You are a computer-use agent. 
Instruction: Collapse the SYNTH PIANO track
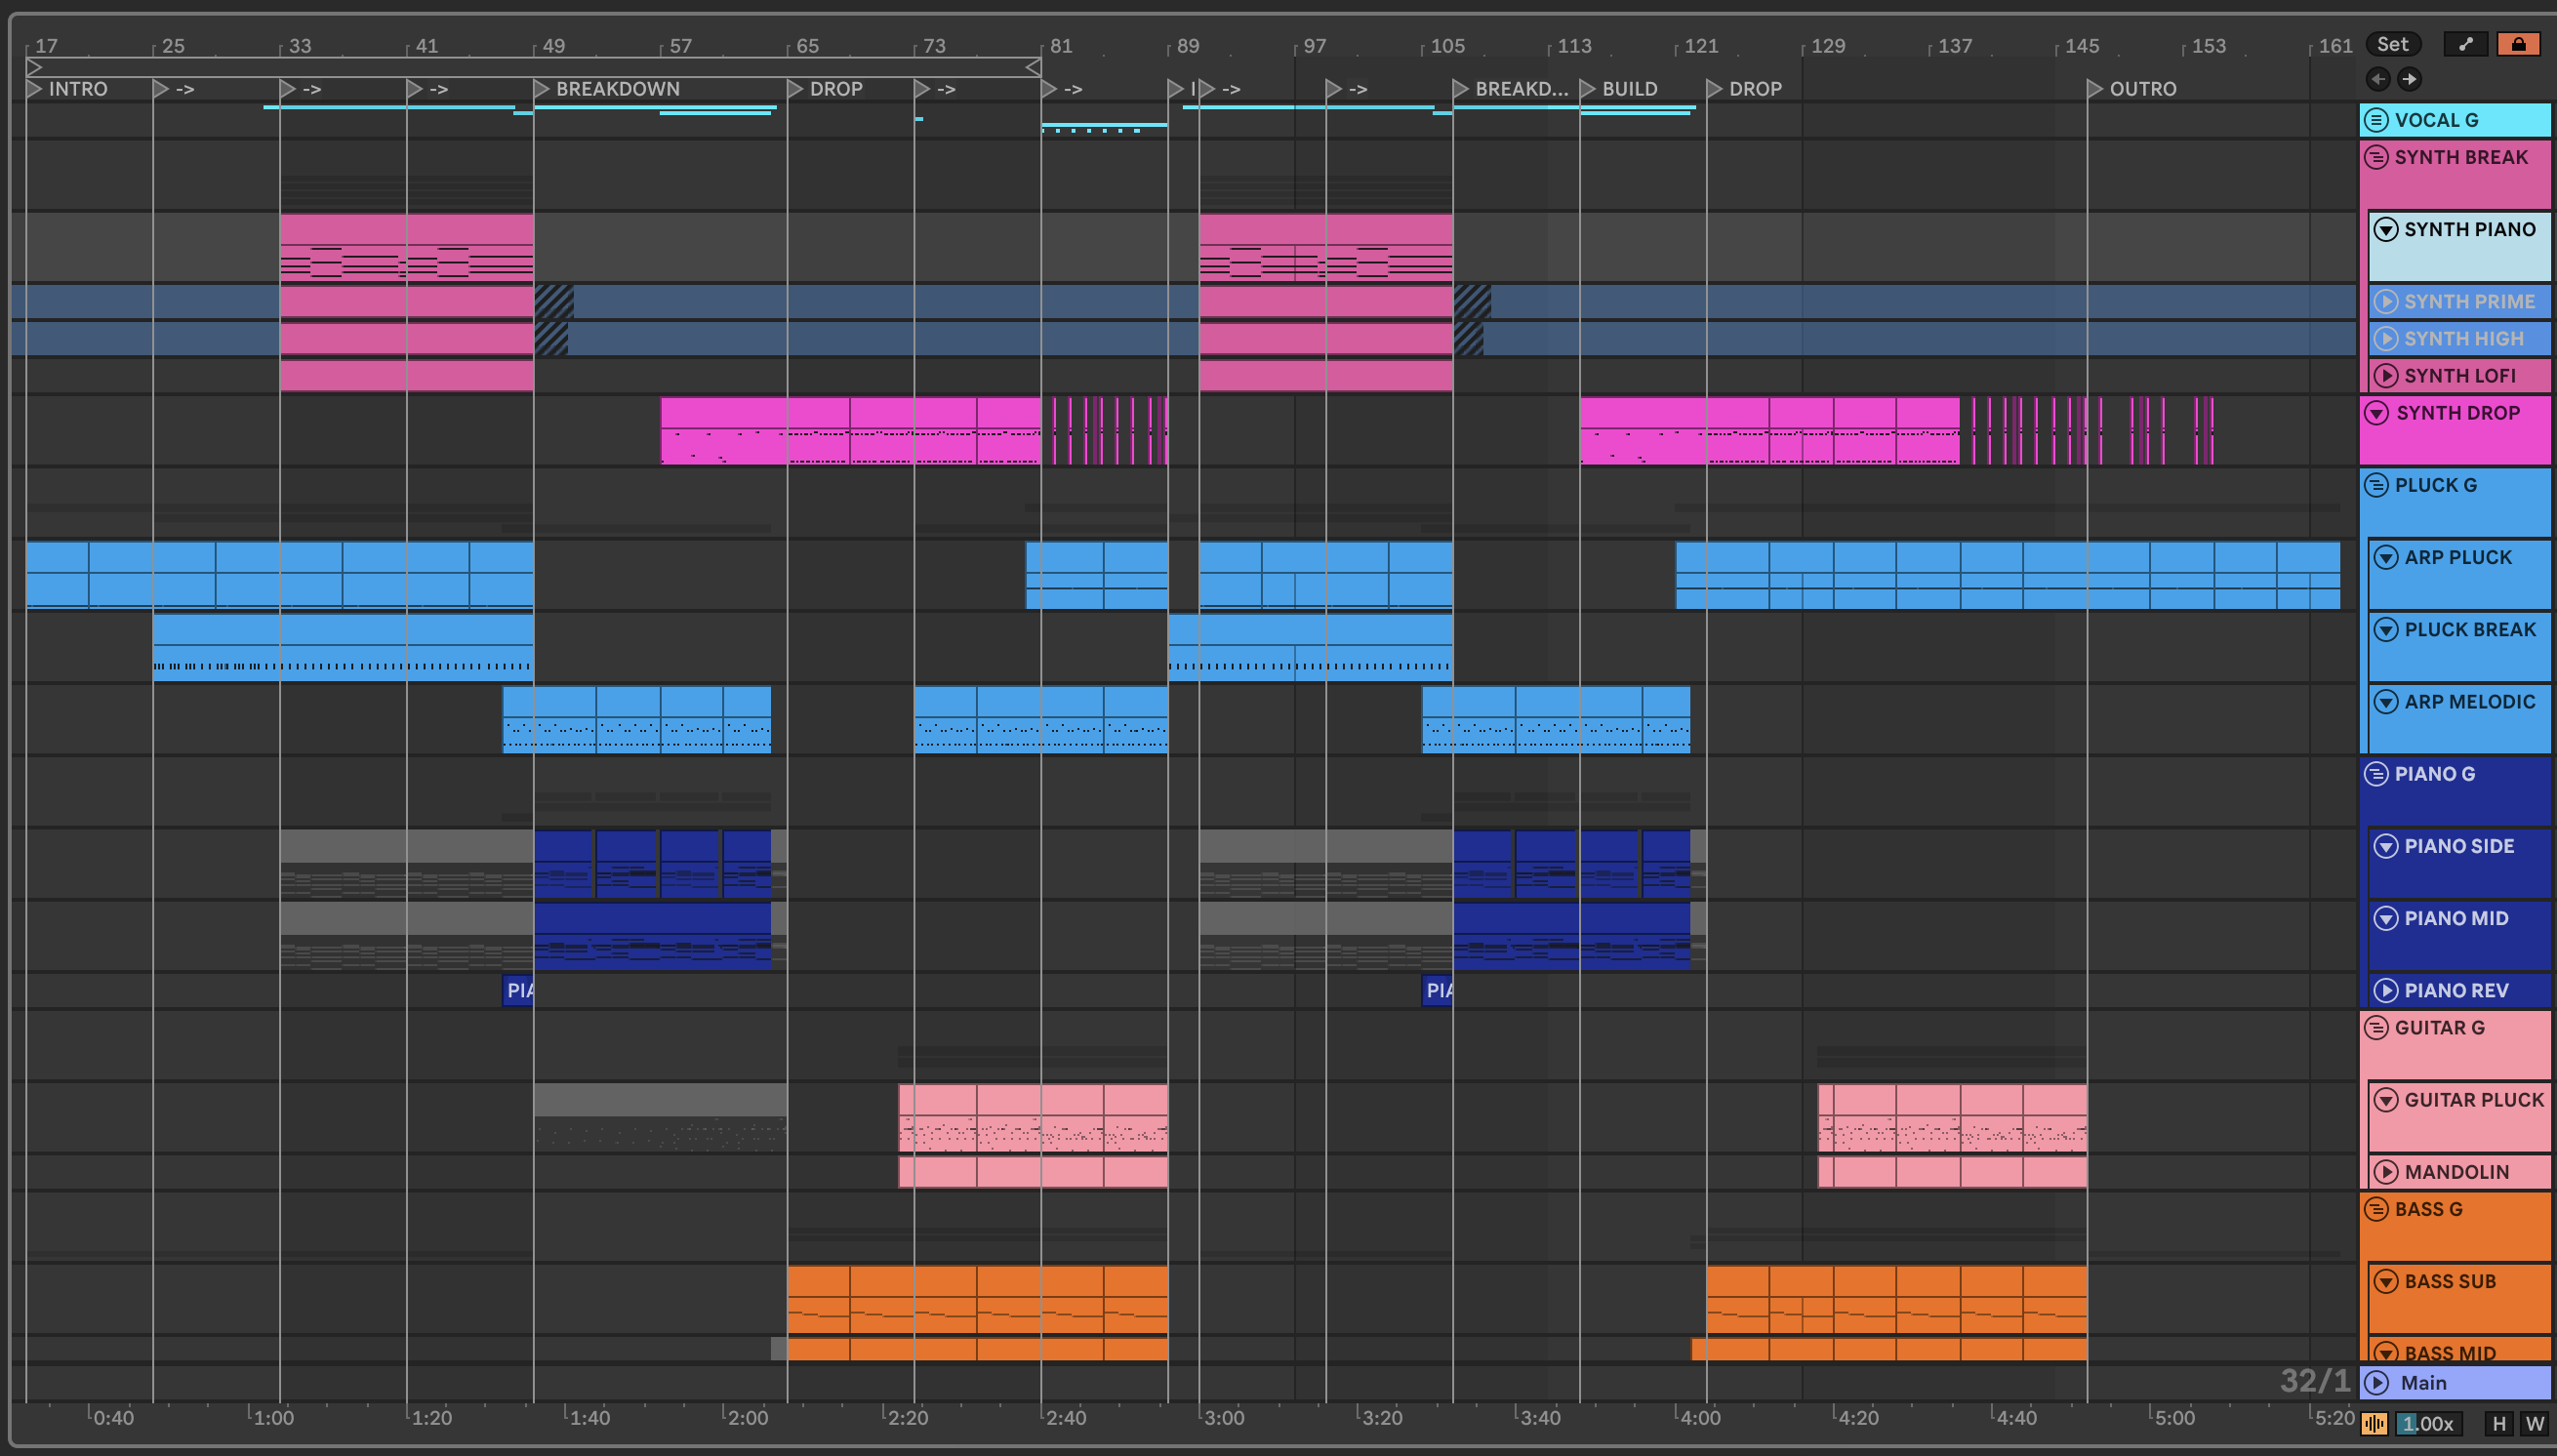click(2386, 229)
